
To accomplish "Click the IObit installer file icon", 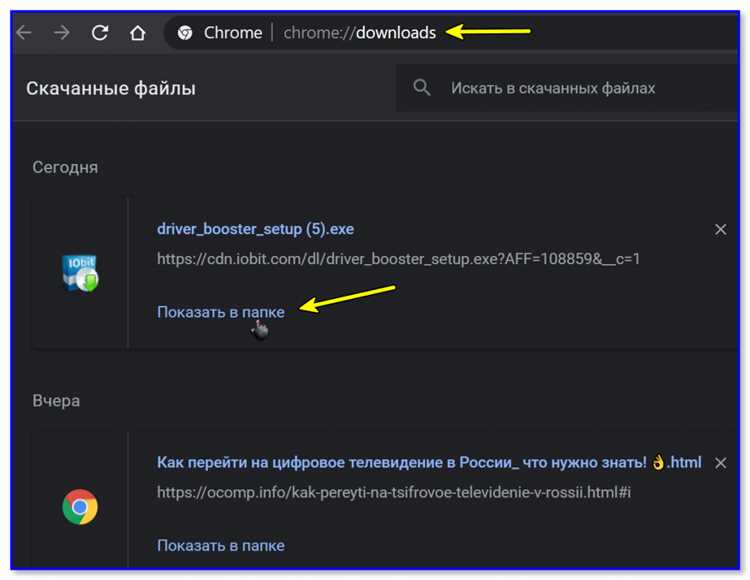I will [80, 273].
